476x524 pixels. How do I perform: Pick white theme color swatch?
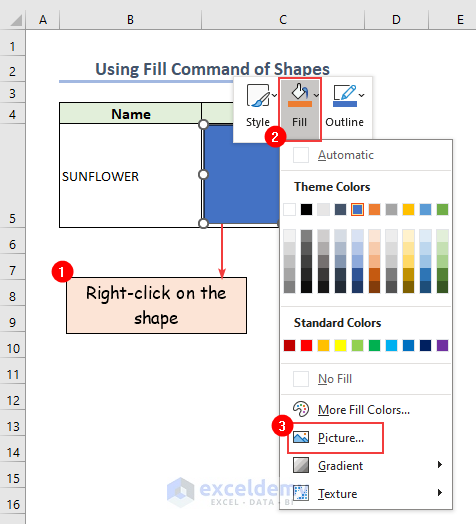[289, 210]
